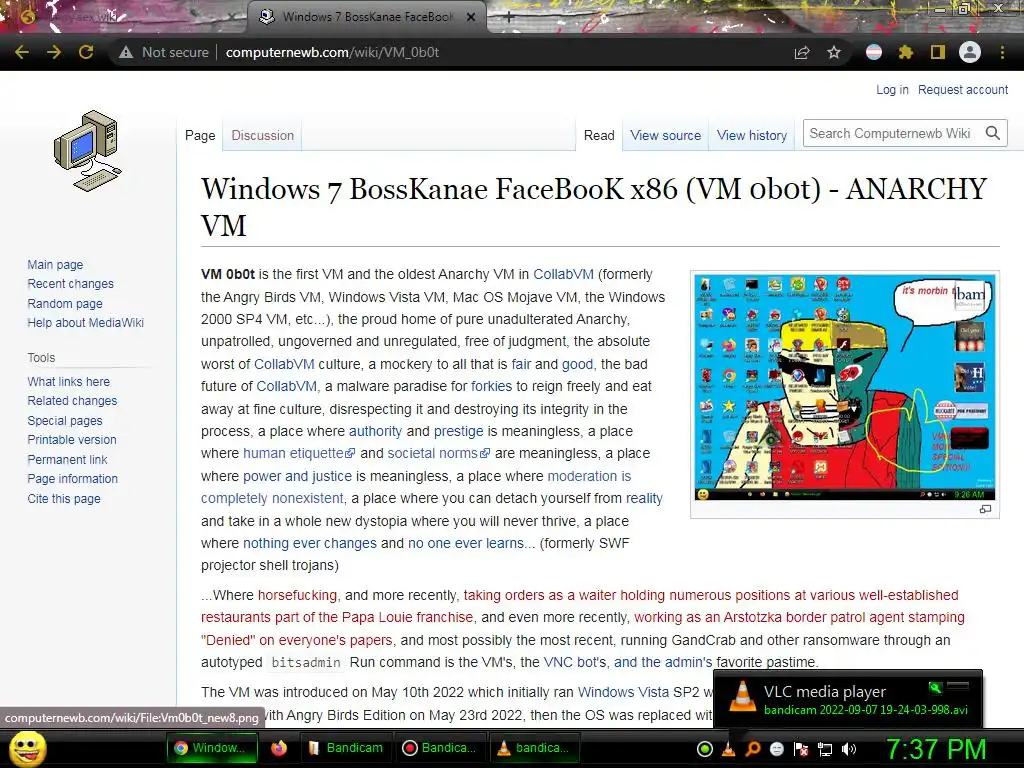Image resolution: width=1024 pixels, height=768 pixels.
Task: Click the white face tray icon
Action: 776,749
